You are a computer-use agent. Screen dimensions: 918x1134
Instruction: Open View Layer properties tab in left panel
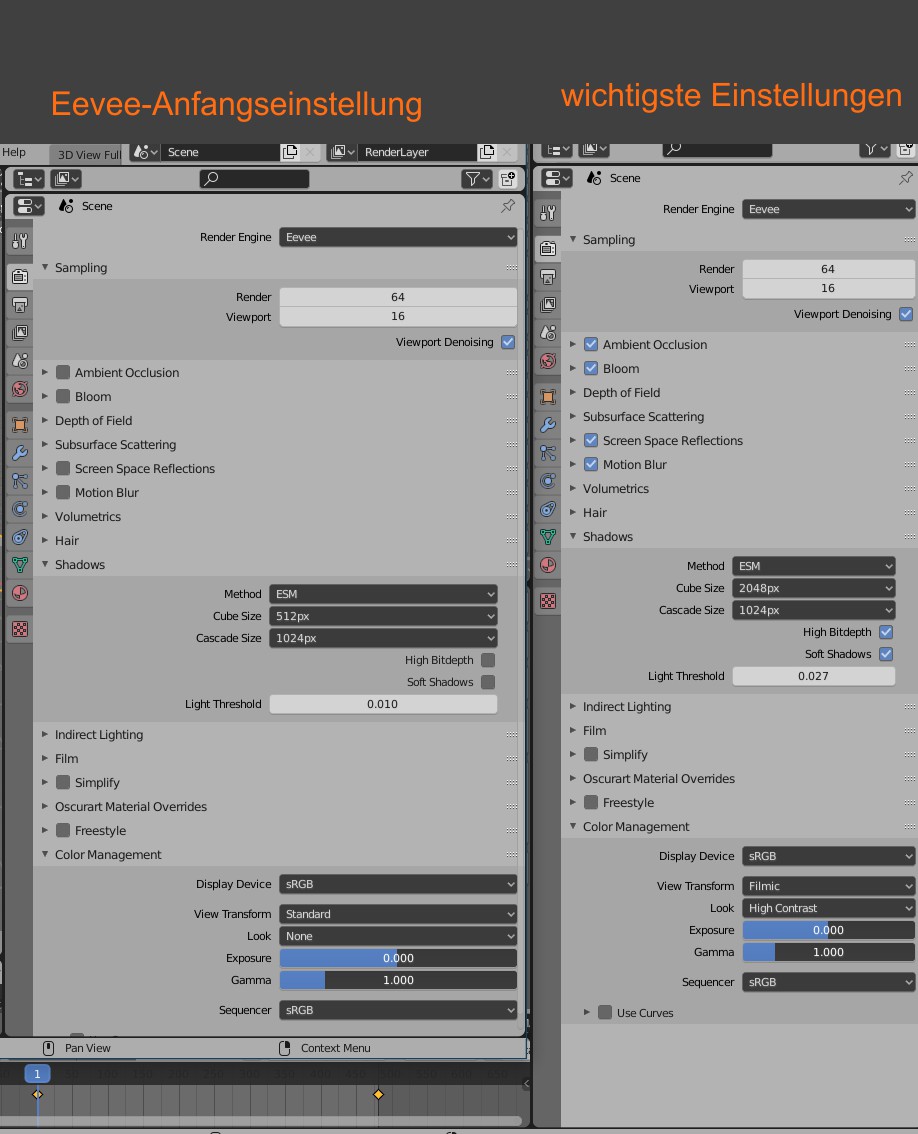tap(20, 333)
